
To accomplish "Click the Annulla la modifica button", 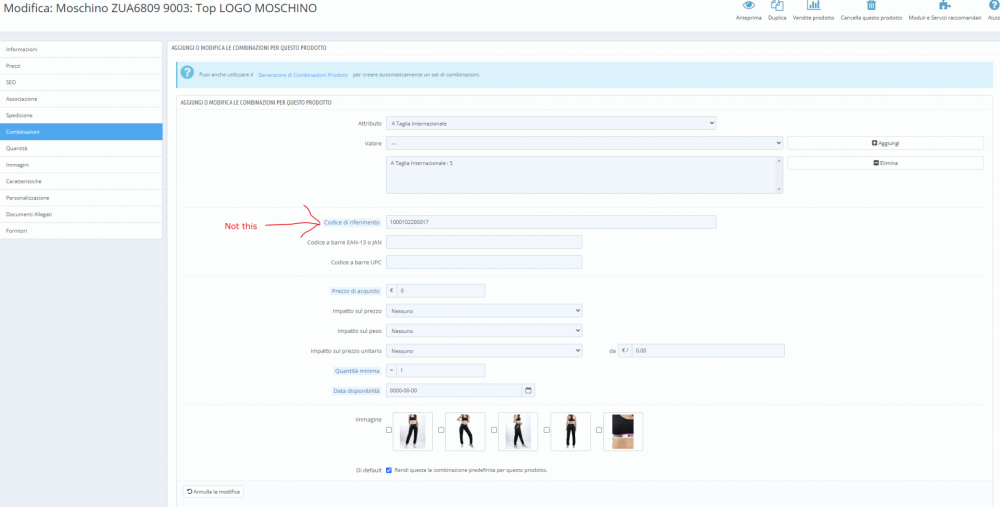I will point(214,492).
